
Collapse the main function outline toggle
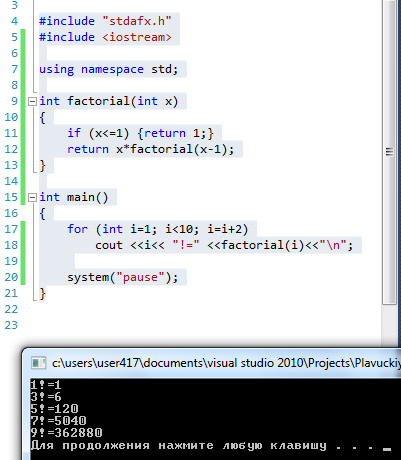pyautogui.click(x=32, y=197)
